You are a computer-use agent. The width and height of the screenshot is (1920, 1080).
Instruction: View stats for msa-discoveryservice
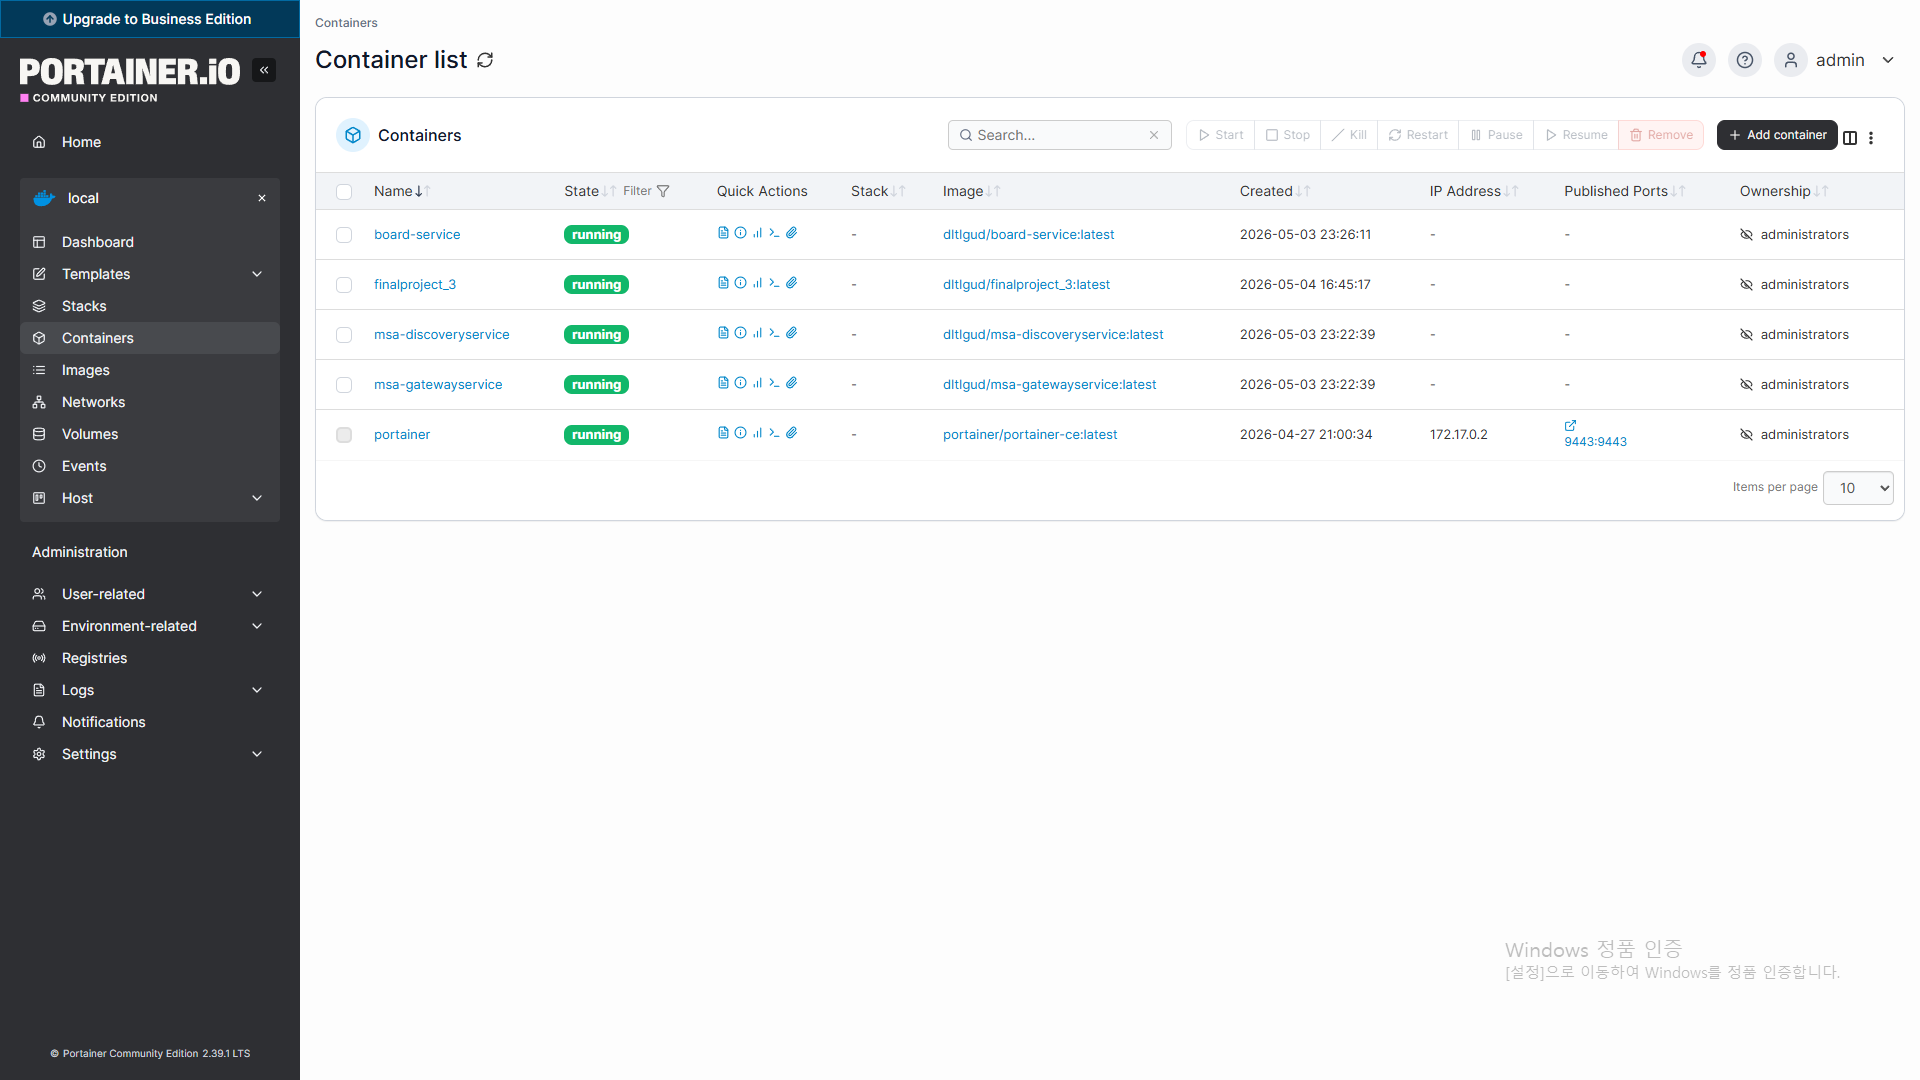pyautogui.click(x=757, y=333)
